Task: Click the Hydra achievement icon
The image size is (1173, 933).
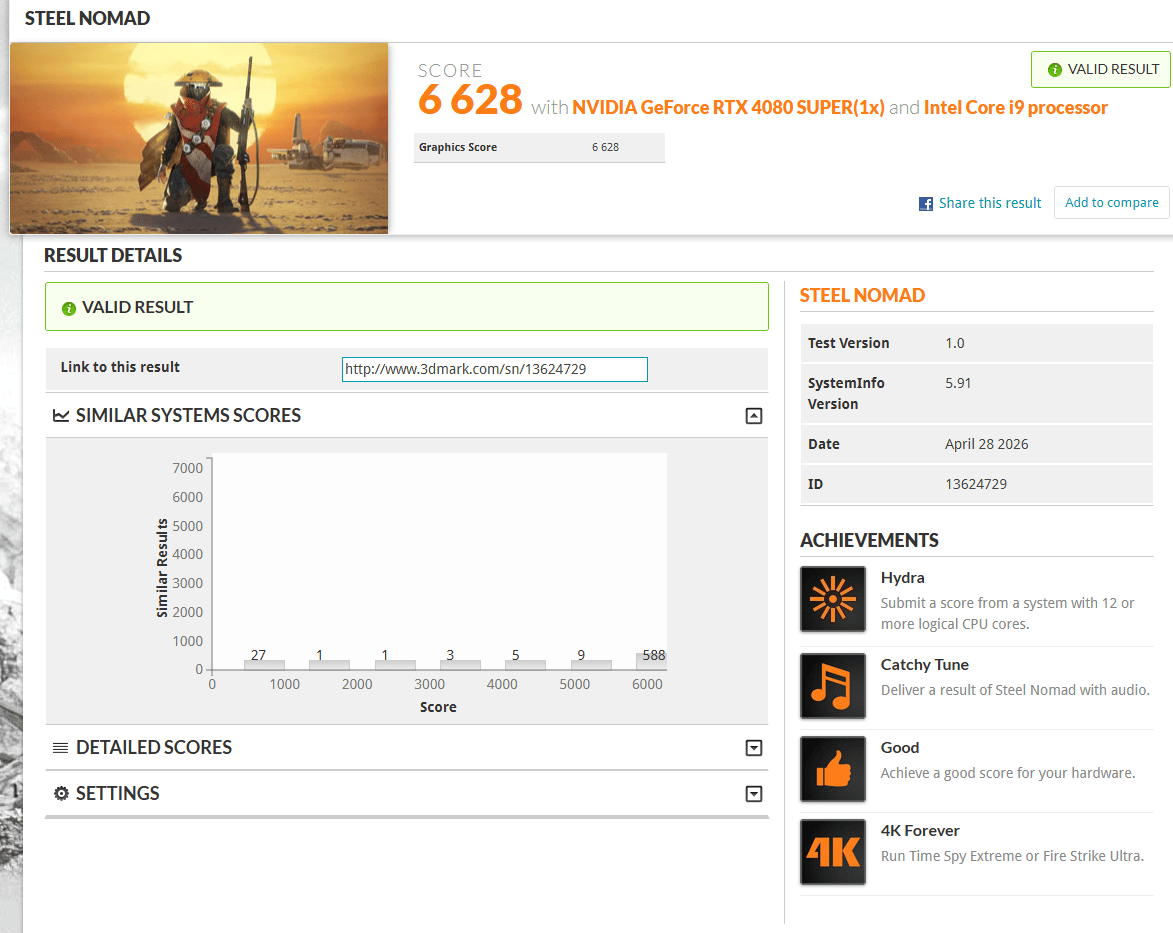Action: 833,599
